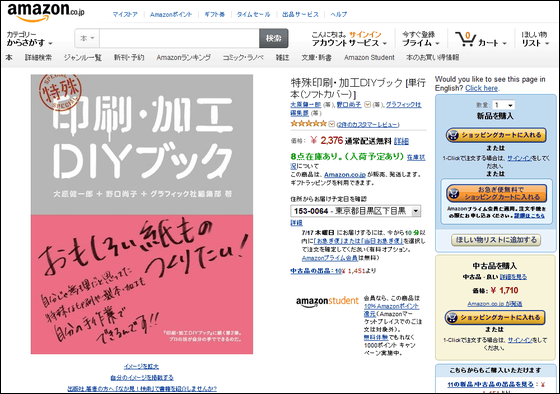Open the 無料体験 link
Image resolution: width=560 pixels, height=394 pixels.
376,337
